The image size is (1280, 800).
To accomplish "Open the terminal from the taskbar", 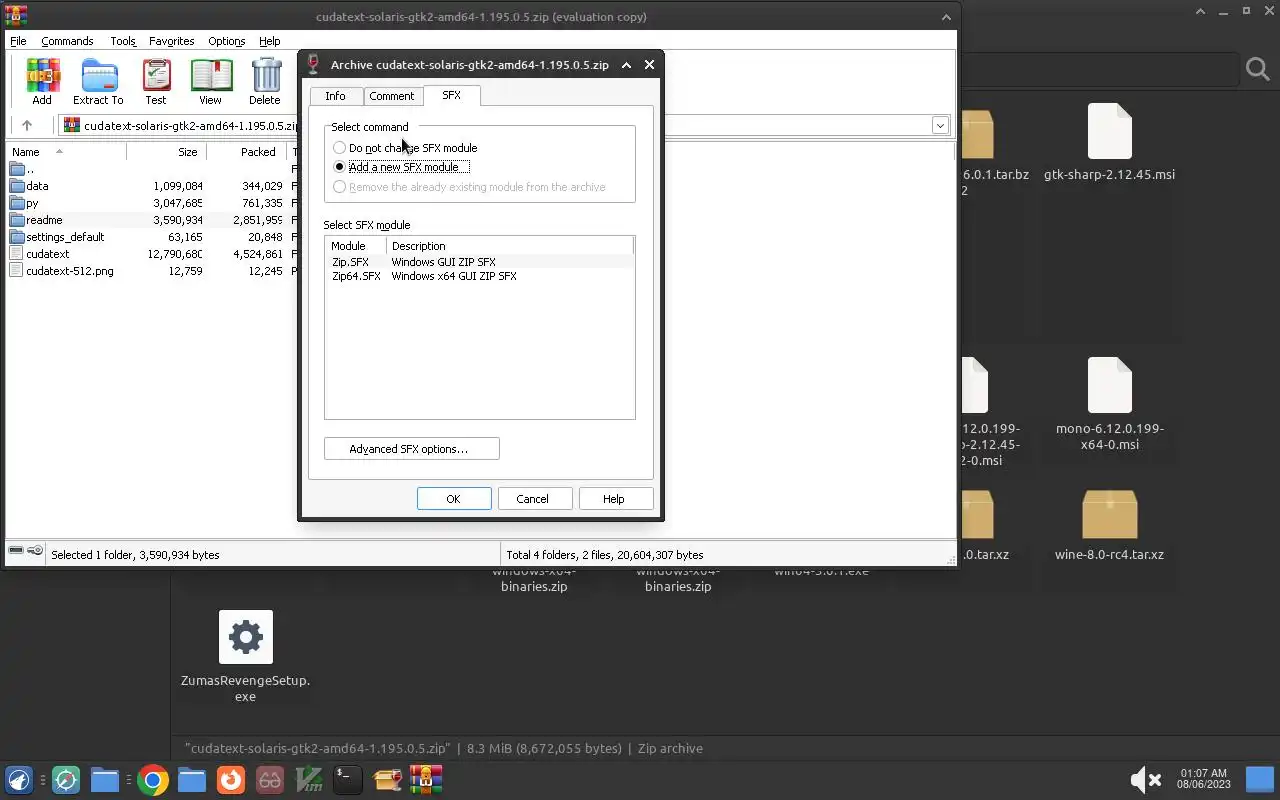I will point(347,780).
